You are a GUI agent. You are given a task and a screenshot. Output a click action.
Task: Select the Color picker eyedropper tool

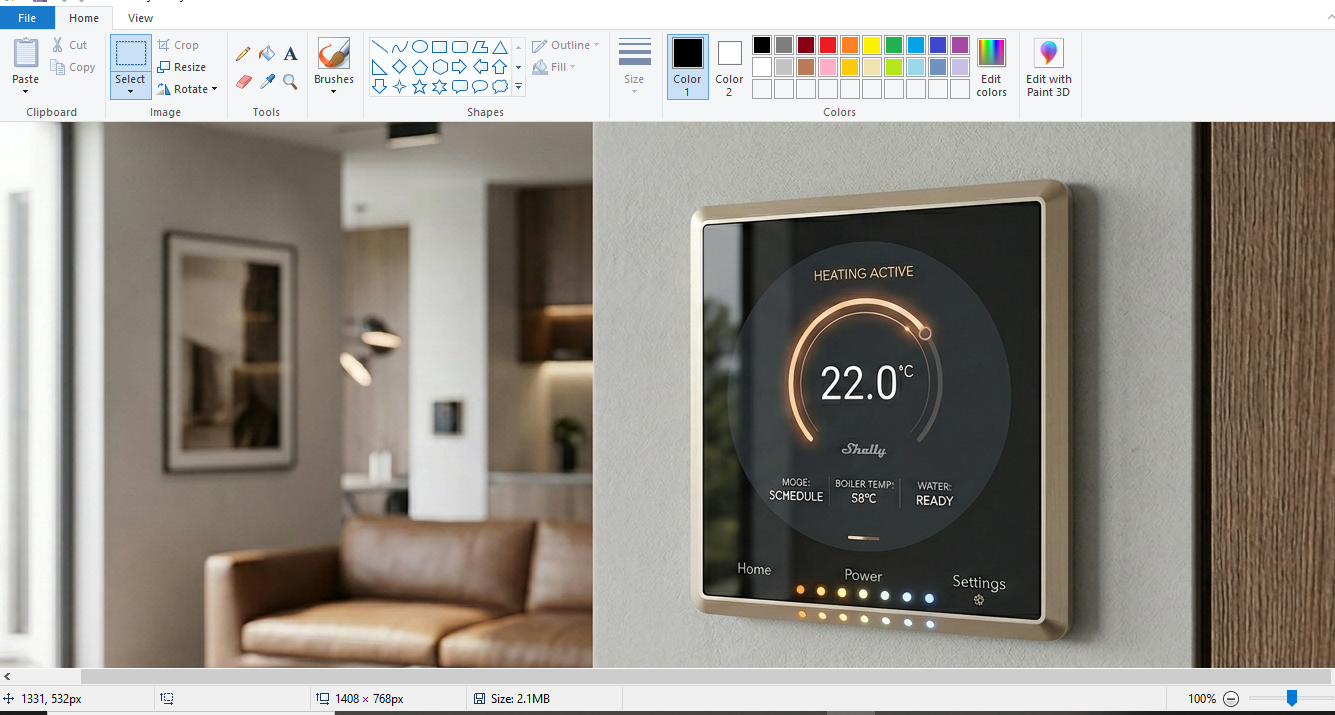coord(267,82)
